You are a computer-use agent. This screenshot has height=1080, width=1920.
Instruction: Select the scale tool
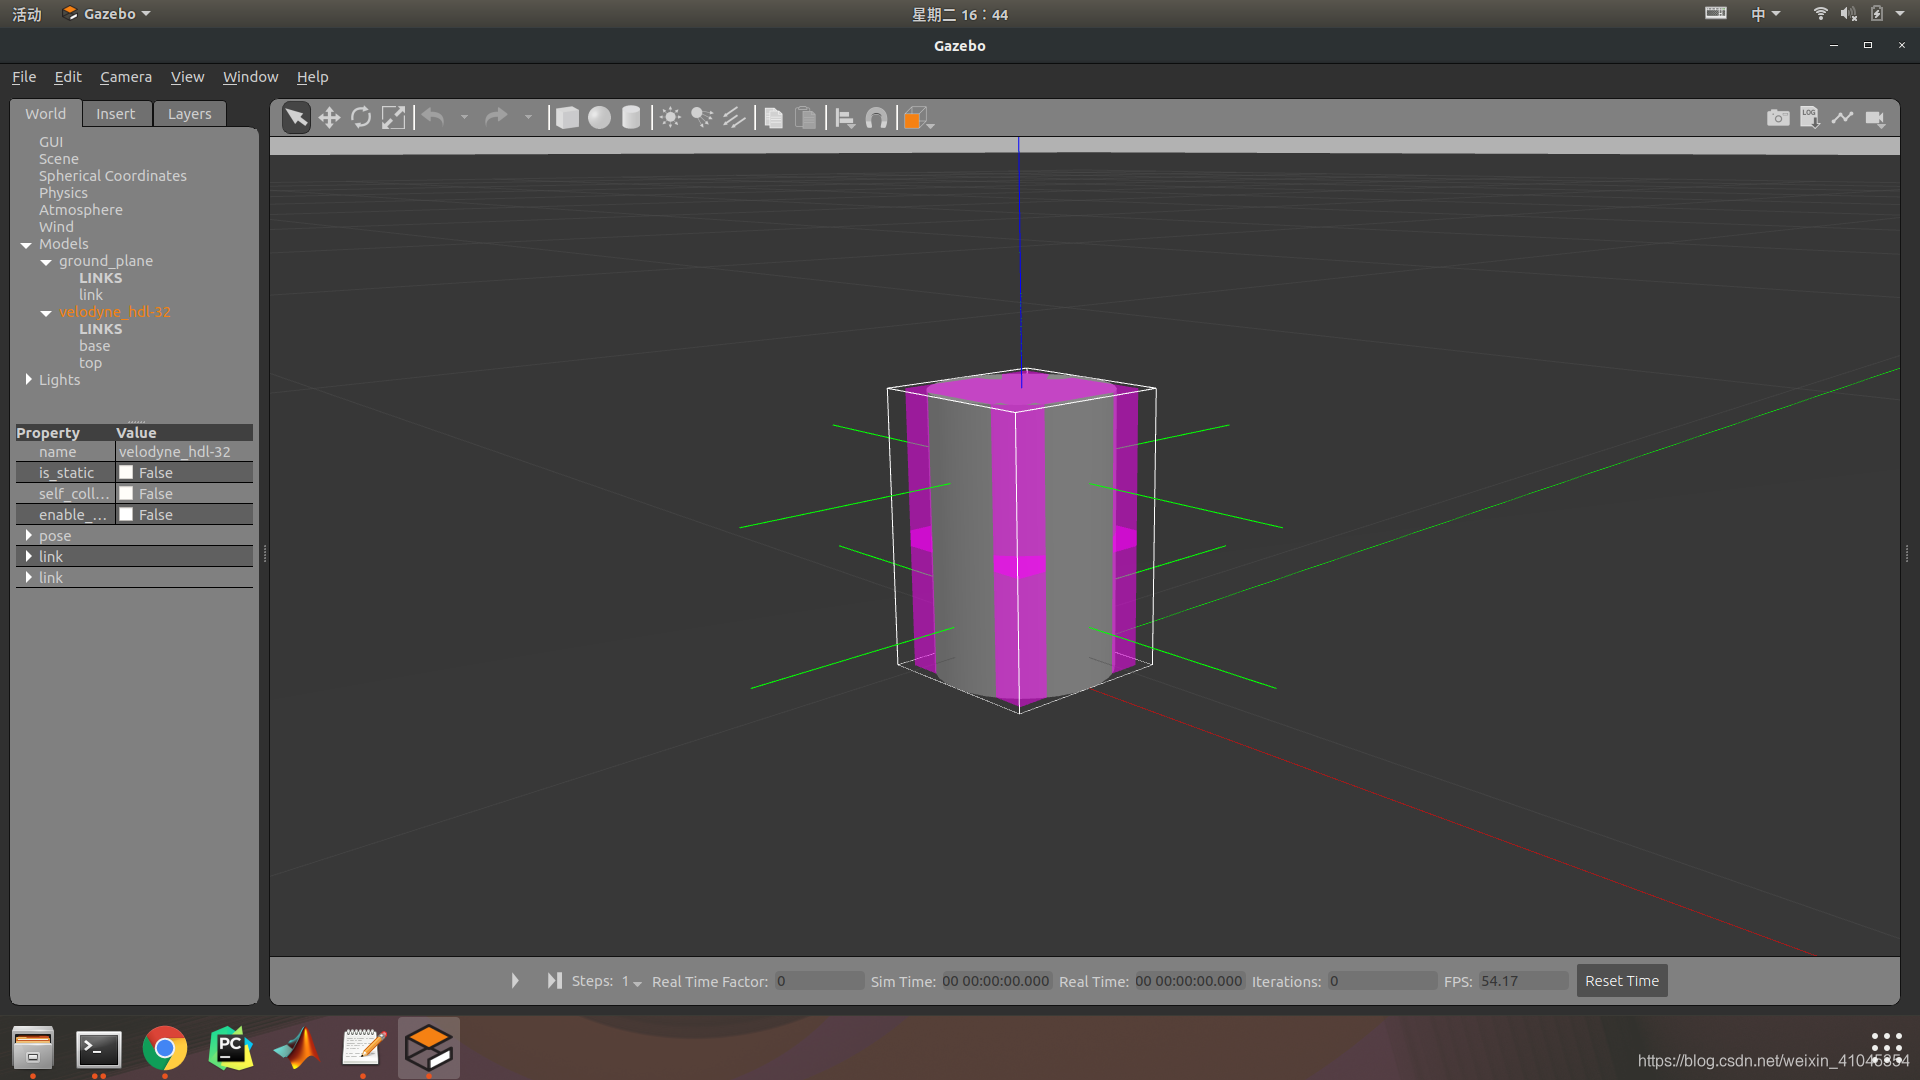[x=393, y=119]
